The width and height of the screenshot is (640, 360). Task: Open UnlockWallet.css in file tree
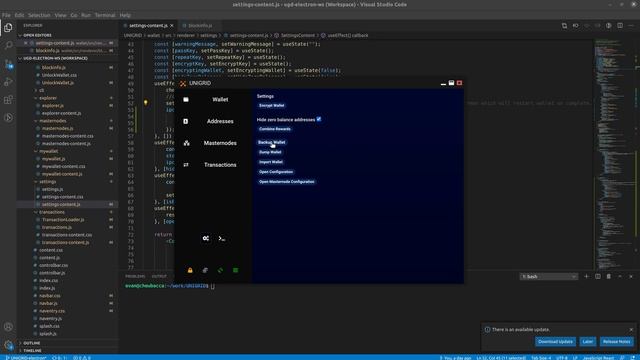[59, 75]
